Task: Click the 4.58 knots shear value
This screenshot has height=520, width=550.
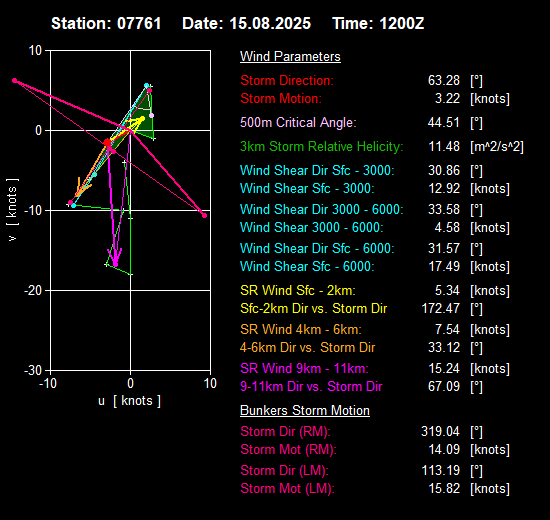Action: (x=447, y=227)
